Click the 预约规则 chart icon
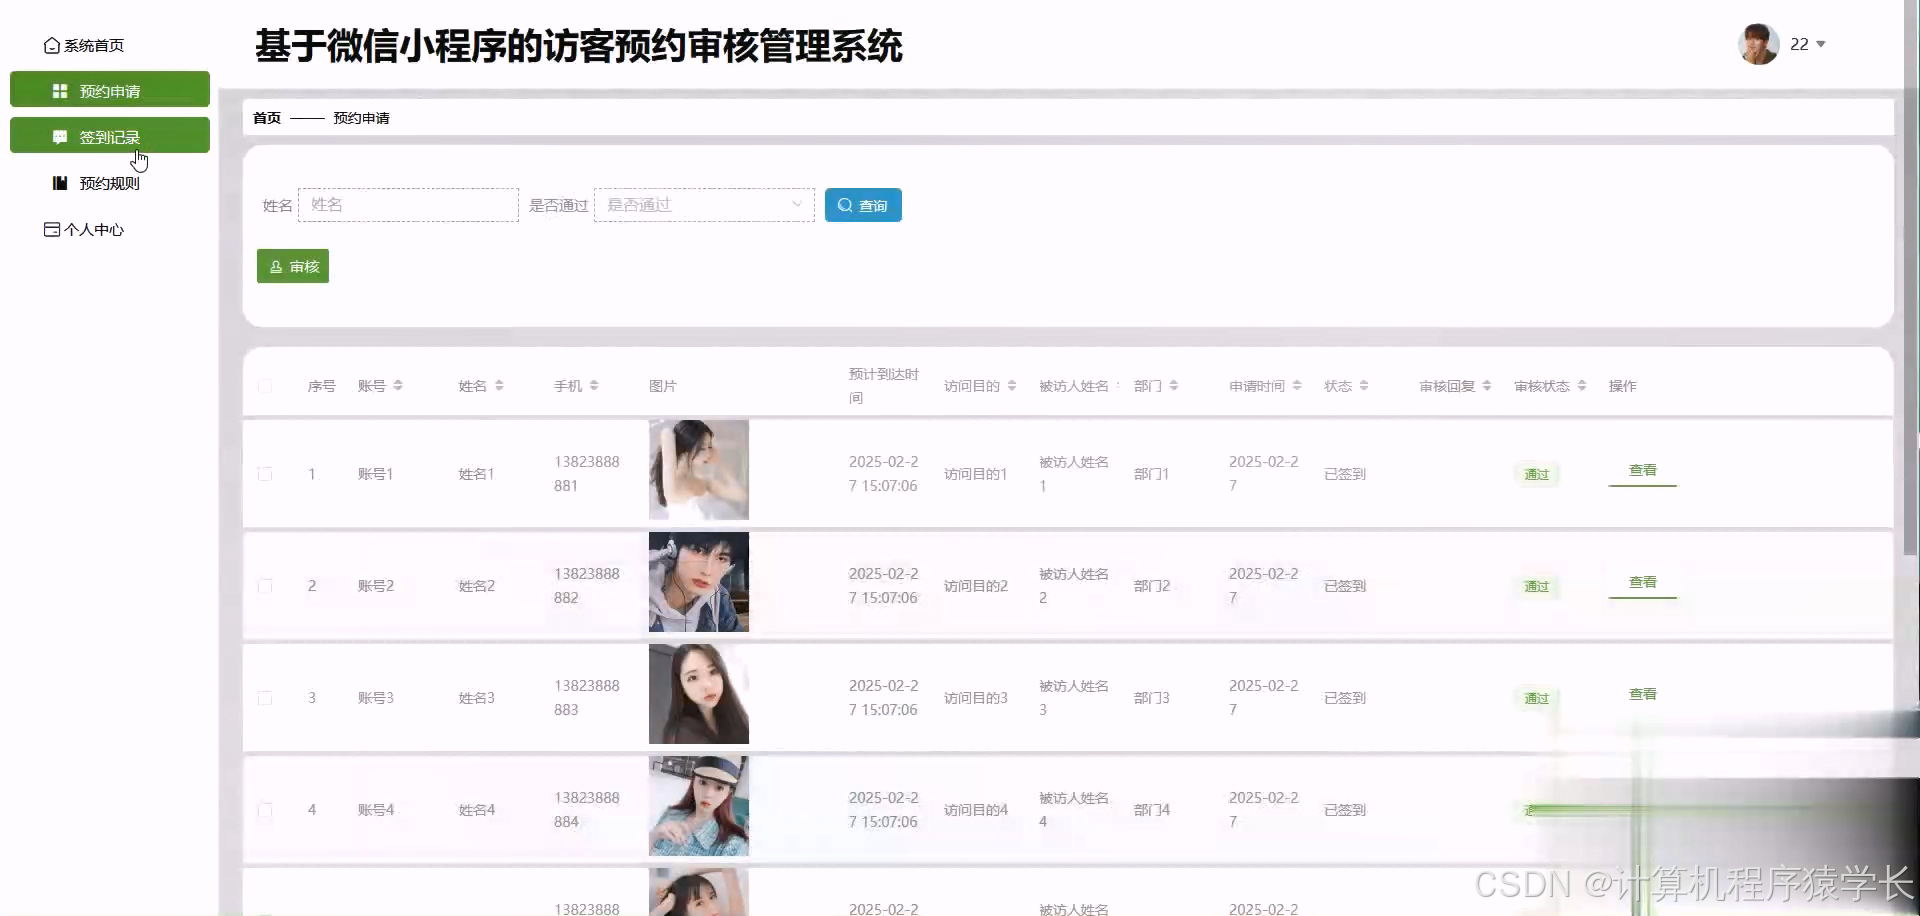Image resolution: width=1920 pixels, height=916 pixels. [x=58, y=183]
